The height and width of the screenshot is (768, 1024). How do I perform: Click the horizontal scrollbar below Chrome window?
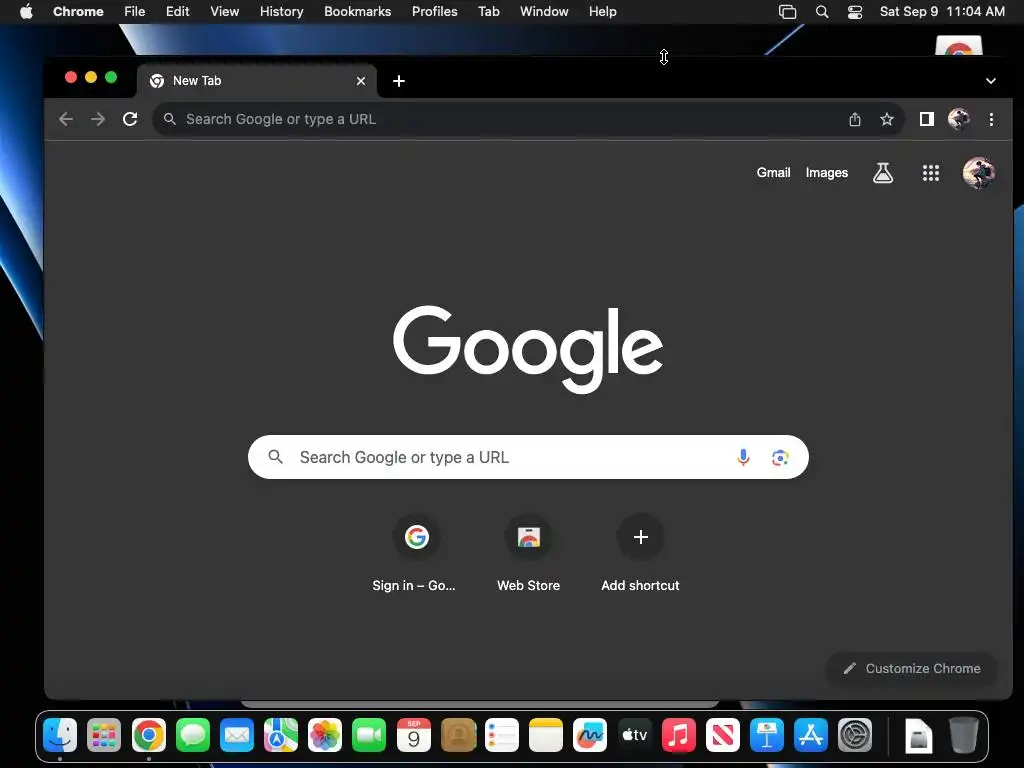480,704
